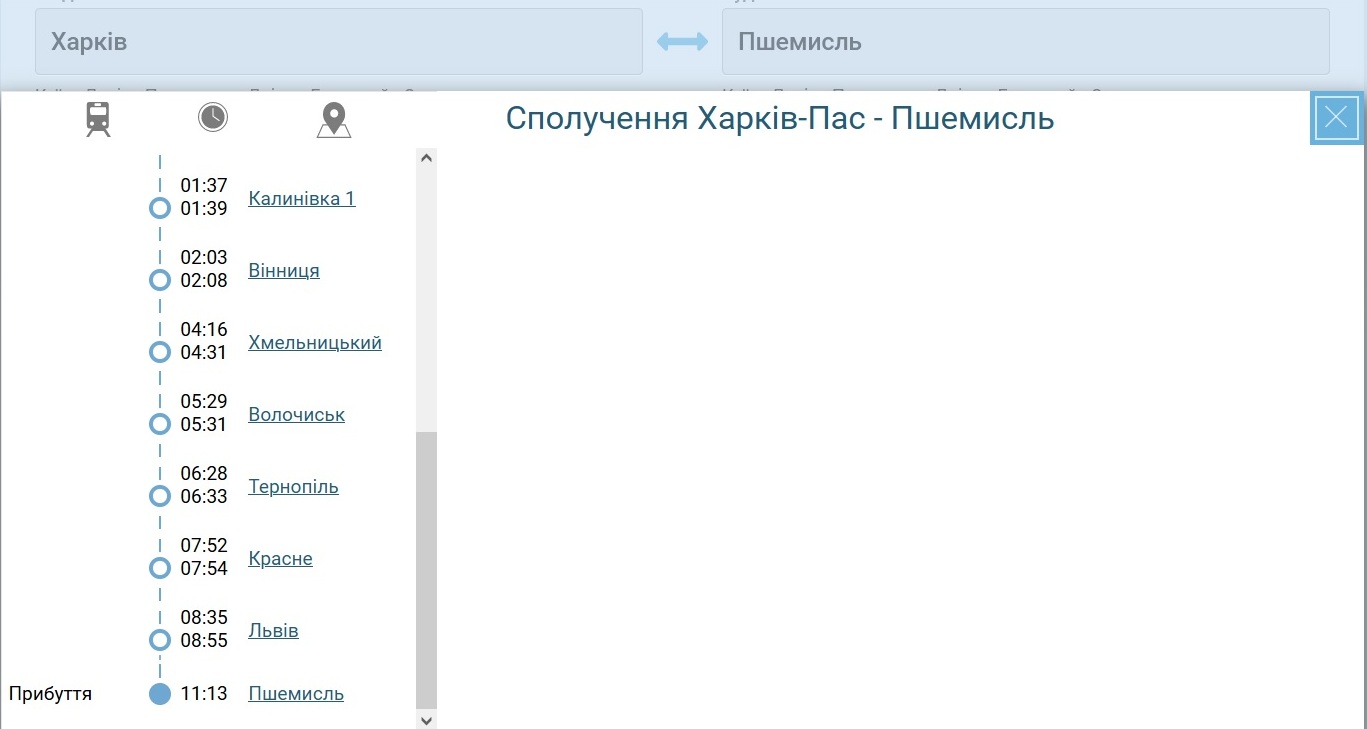
Task: Swap stations with the double-arrow icon
Action: [x=682, y=42]
